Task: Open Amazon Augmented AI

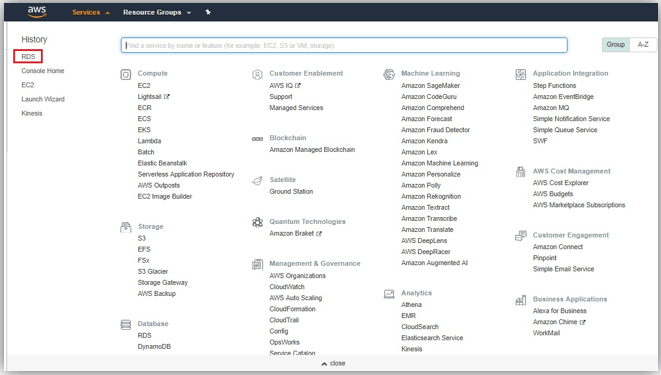Action: tap(435, 263)
